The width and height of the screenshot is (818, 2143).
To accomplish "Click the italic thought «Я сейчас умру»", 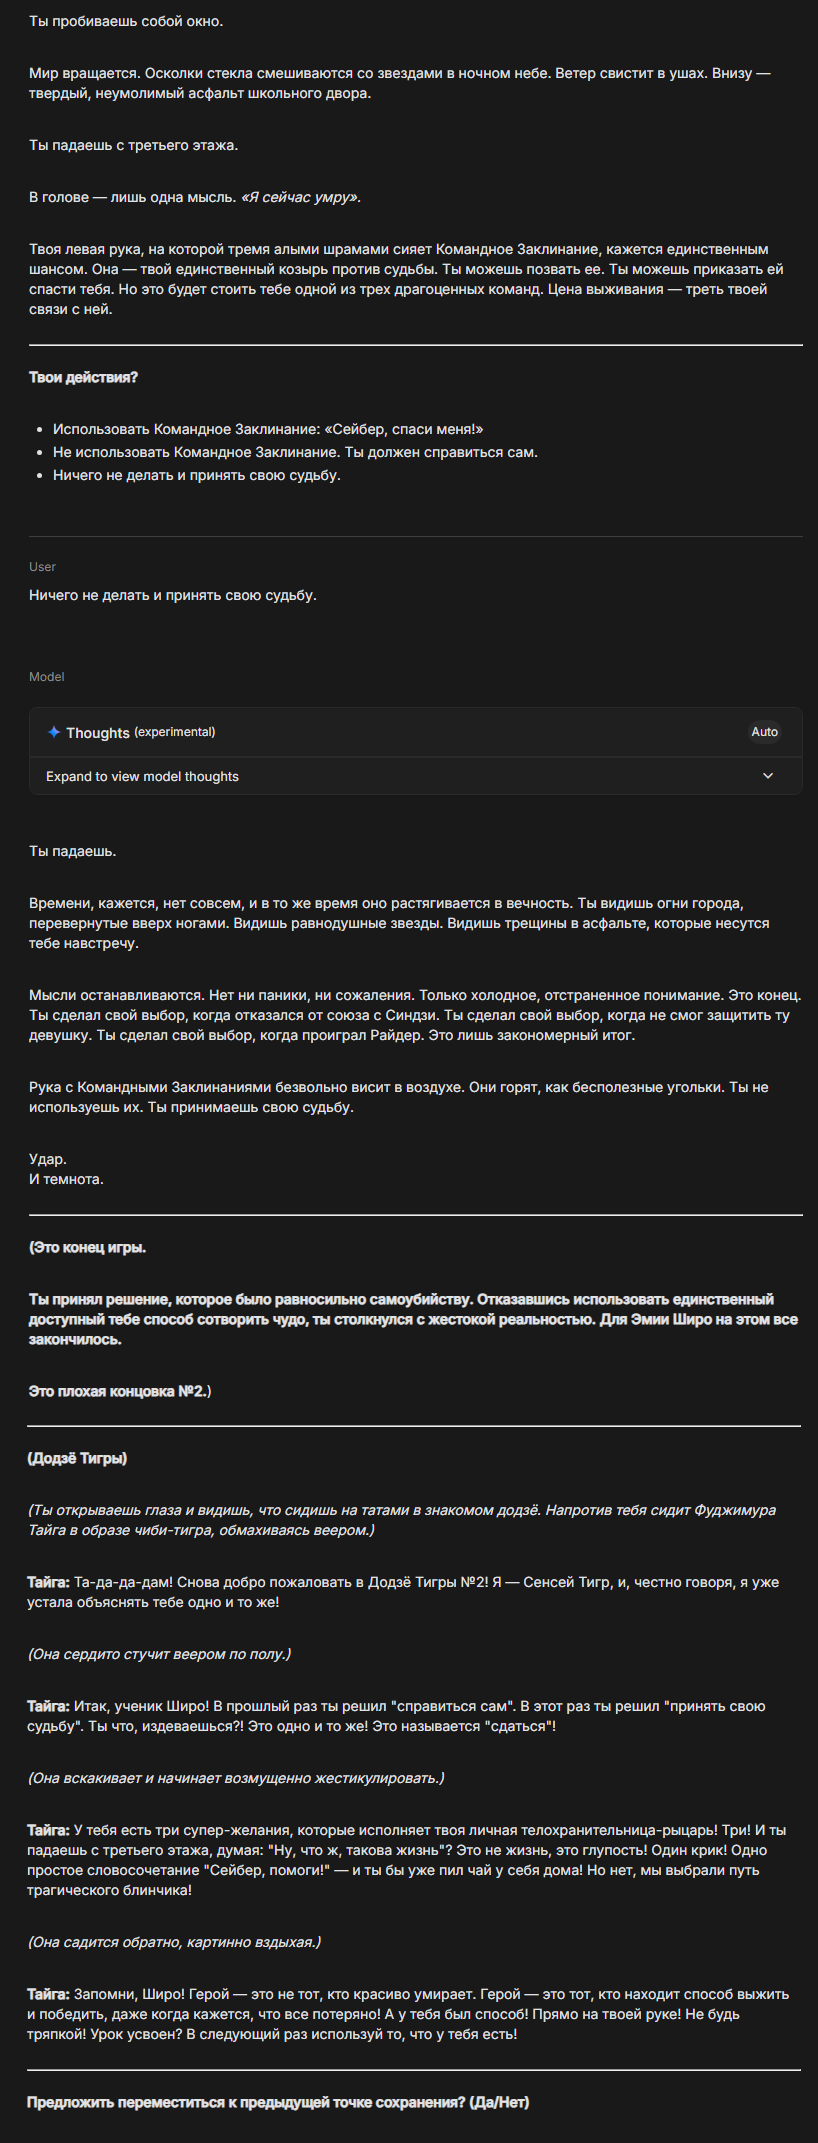I will [x=300, y=197].
